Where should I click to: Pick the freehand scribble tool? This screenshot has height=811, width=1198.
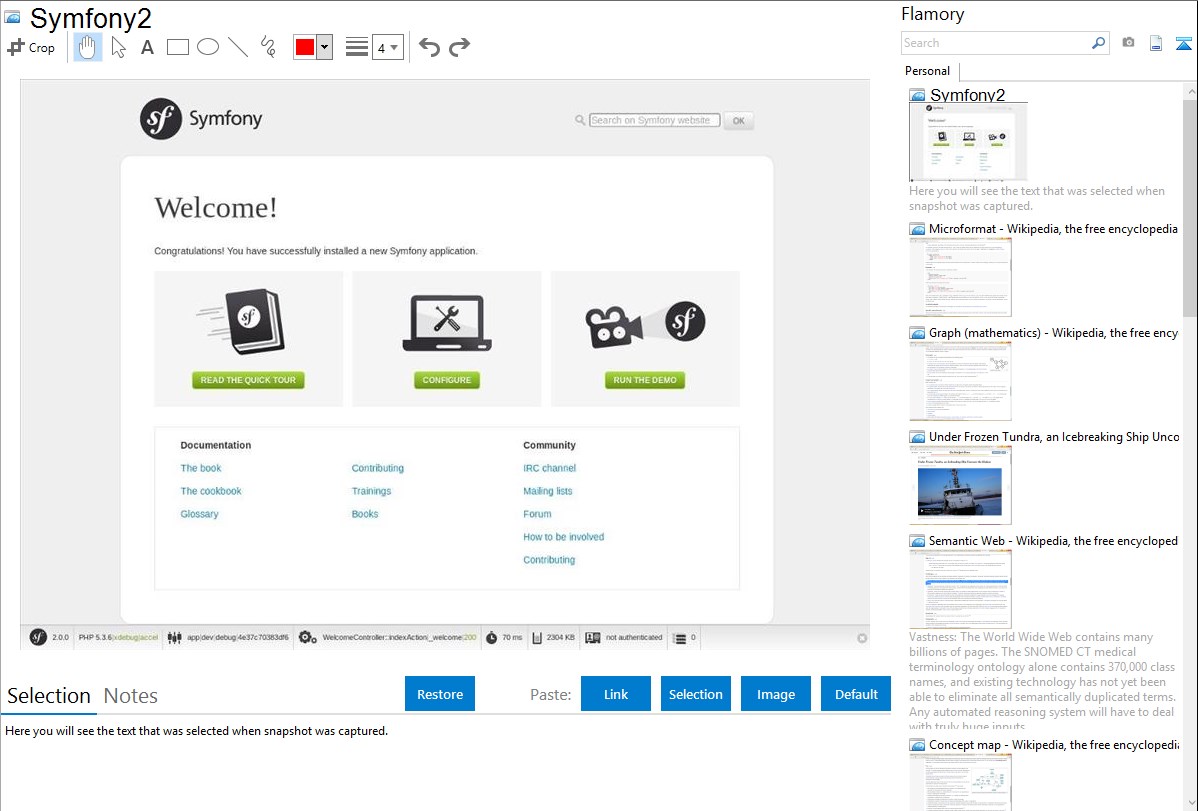point(268,47)
